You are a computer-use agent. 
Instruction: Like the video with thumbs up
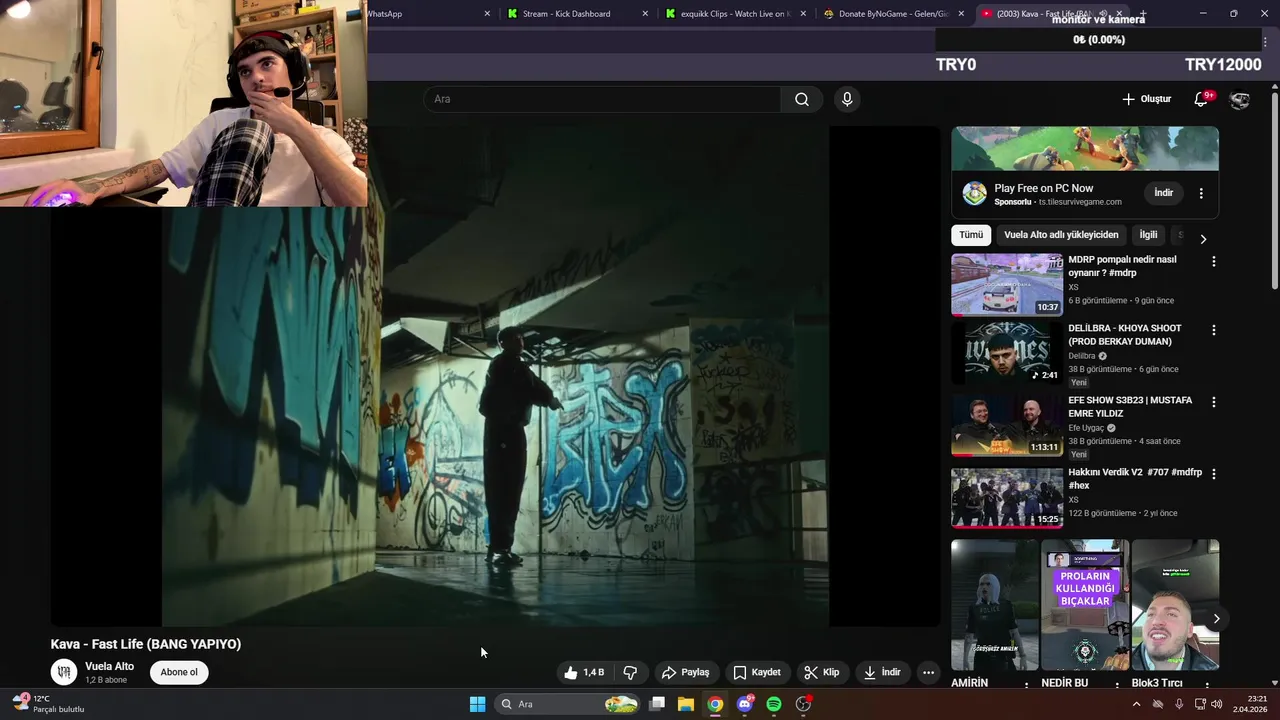(584, 672)
